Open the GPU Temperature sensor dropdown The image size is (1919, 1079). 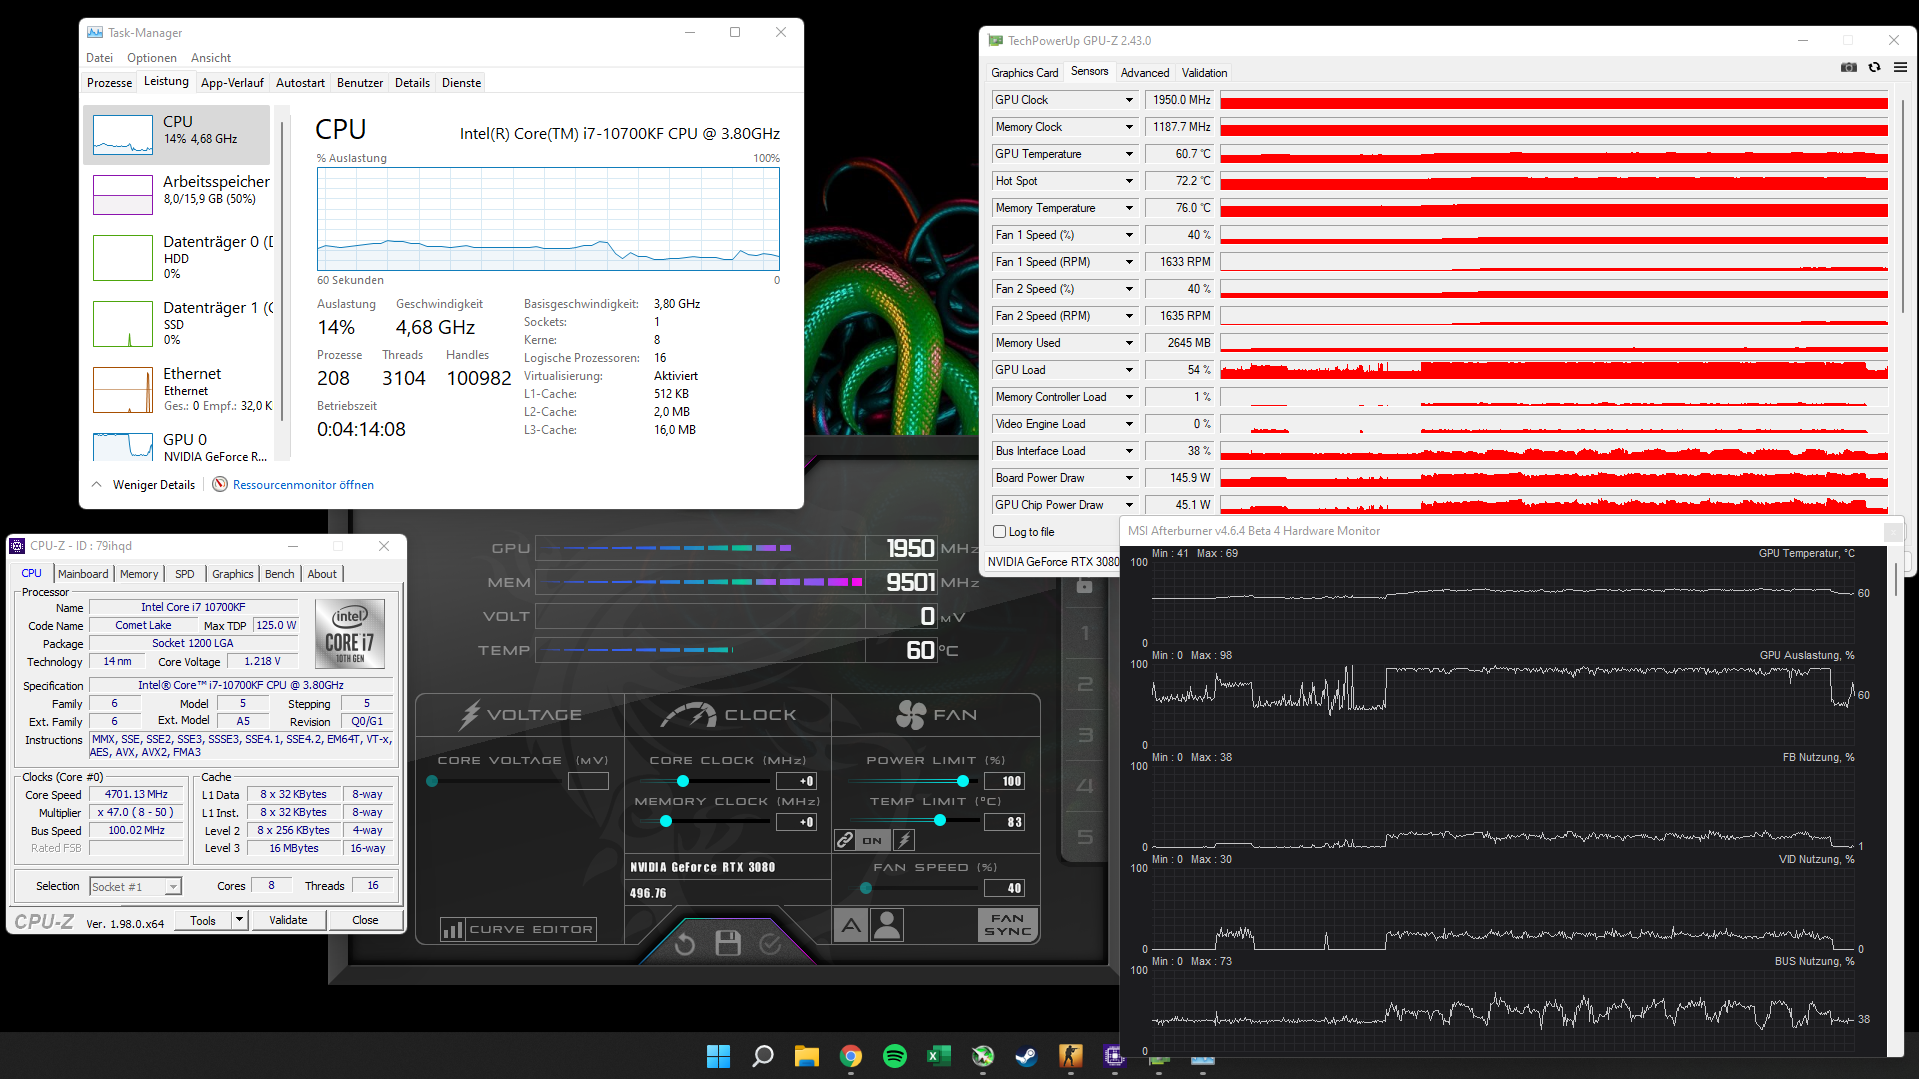point(1130,154)
